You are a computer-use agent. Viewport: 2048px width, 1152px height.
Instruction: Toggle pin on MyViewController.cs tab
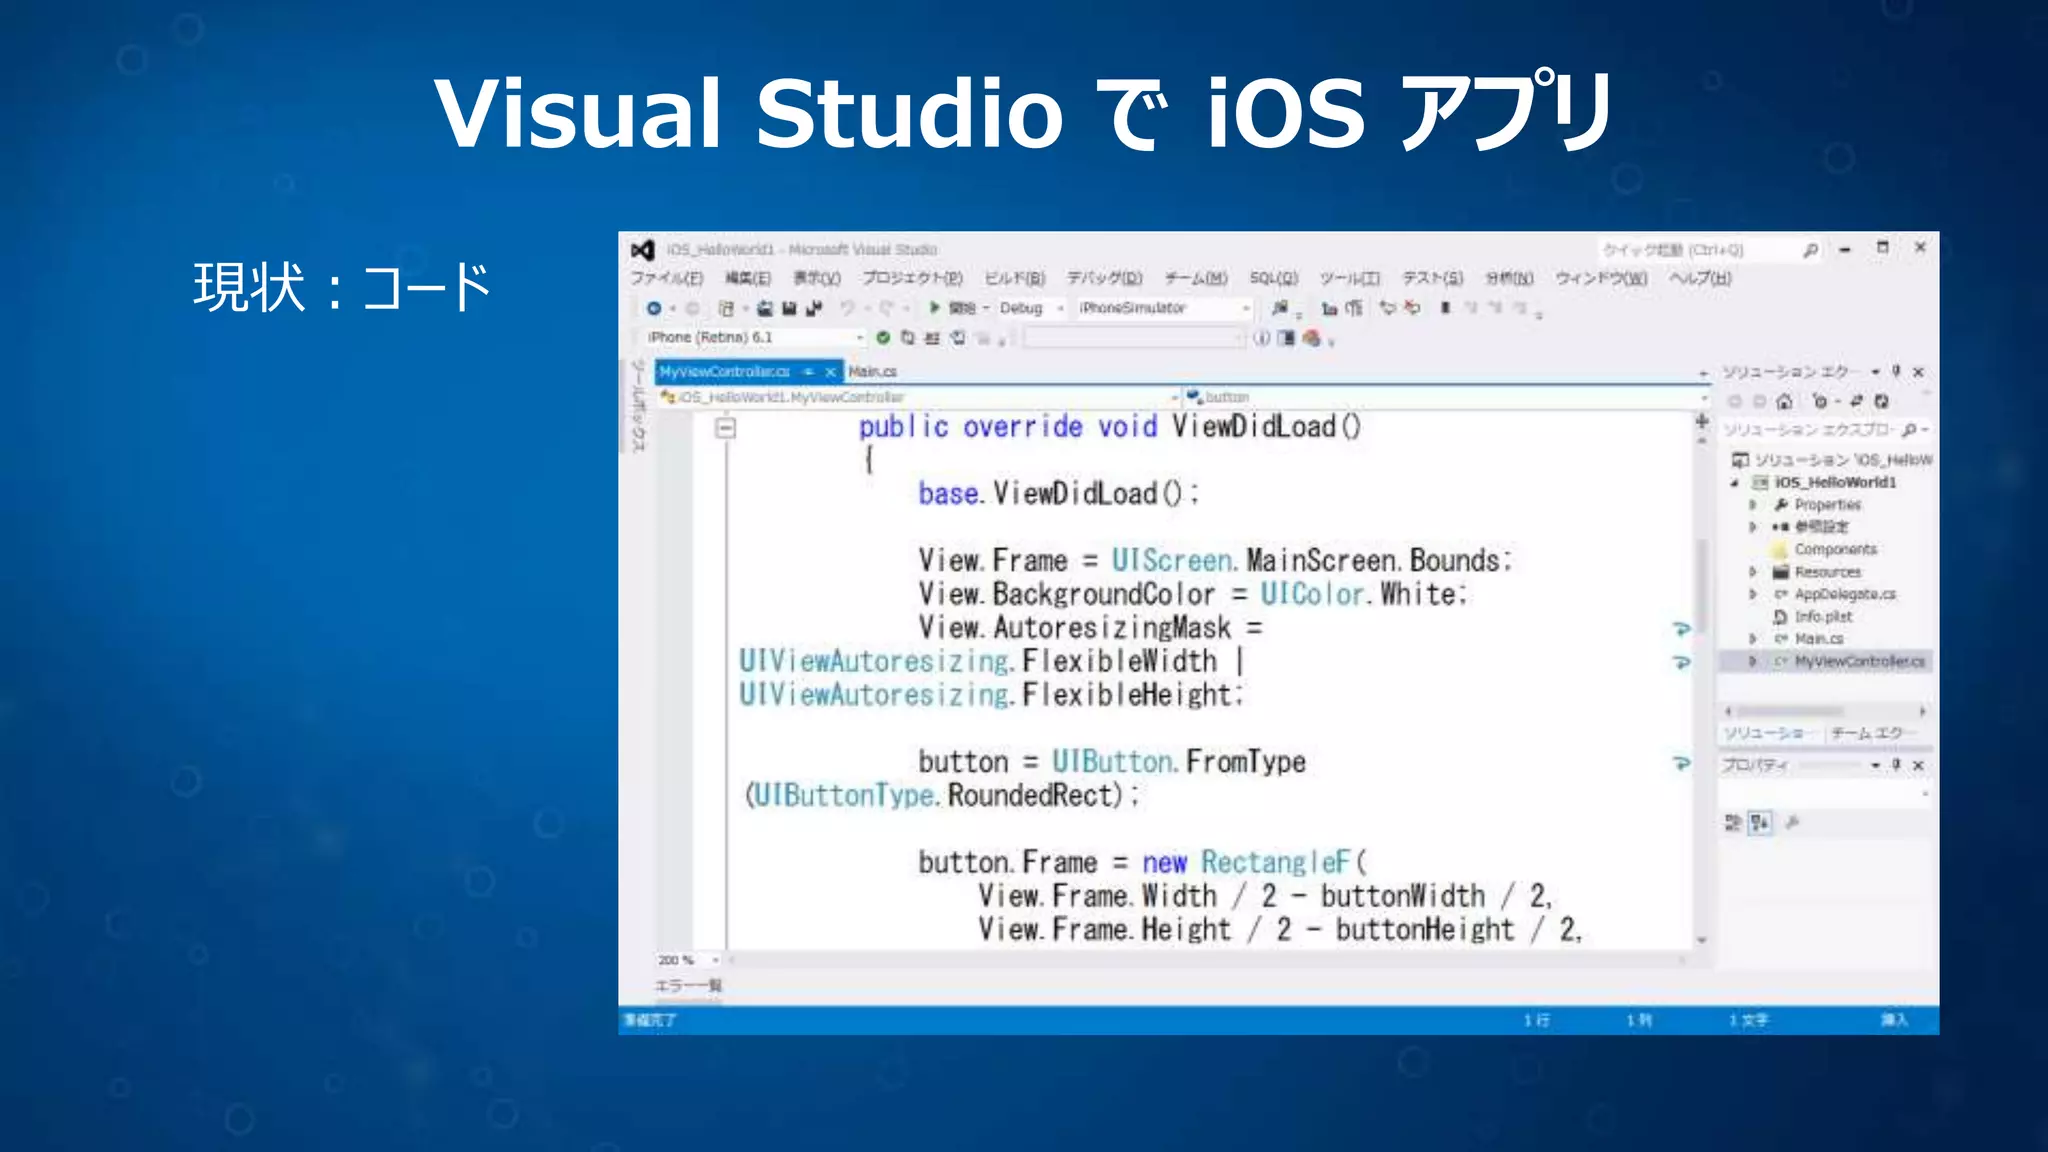pos(809,372)
